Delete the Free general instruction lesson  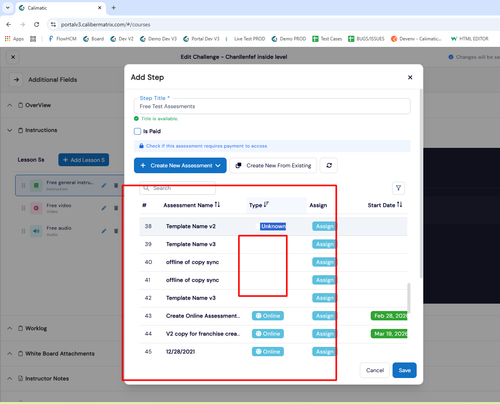point(116,185)
